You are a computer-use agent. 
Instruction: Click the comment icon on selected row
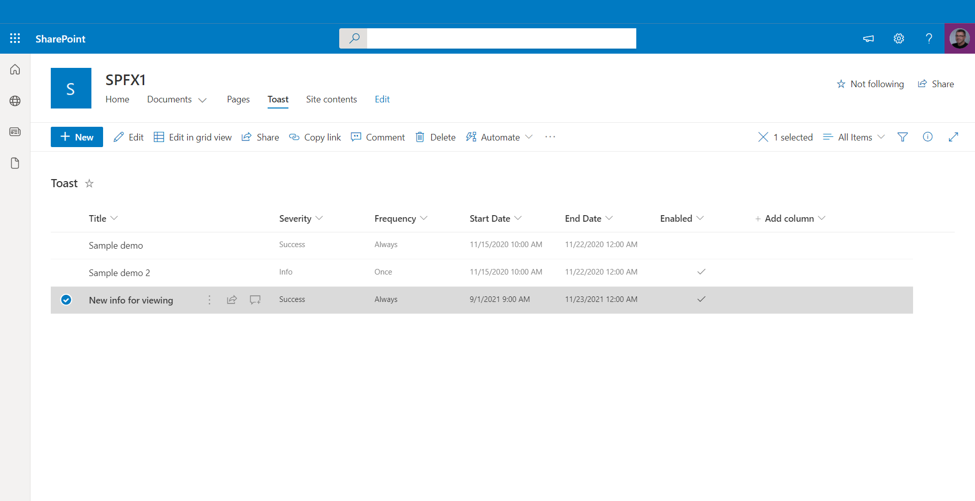[x=255, y=300]
